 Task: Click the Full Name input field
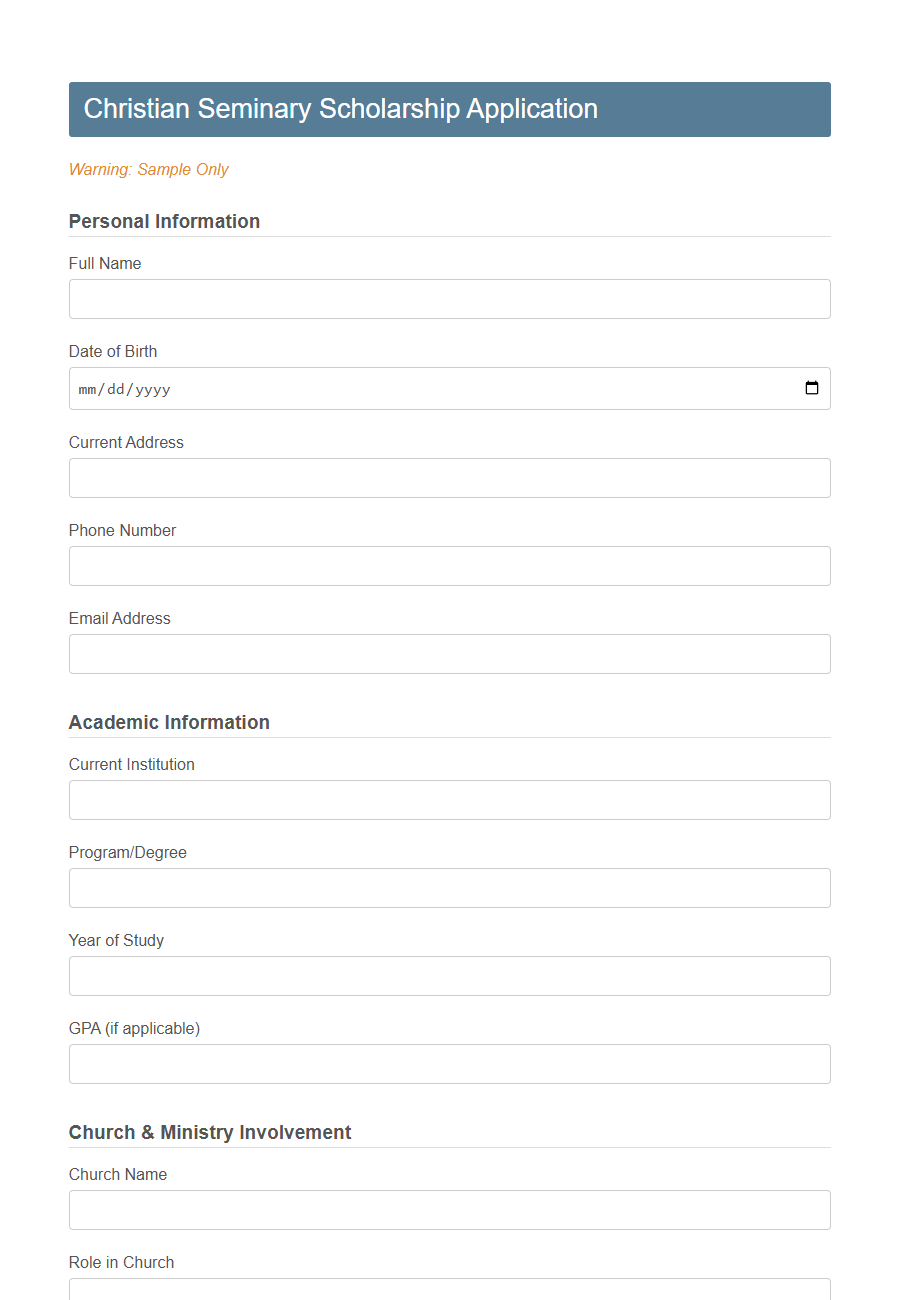[449, 298]
